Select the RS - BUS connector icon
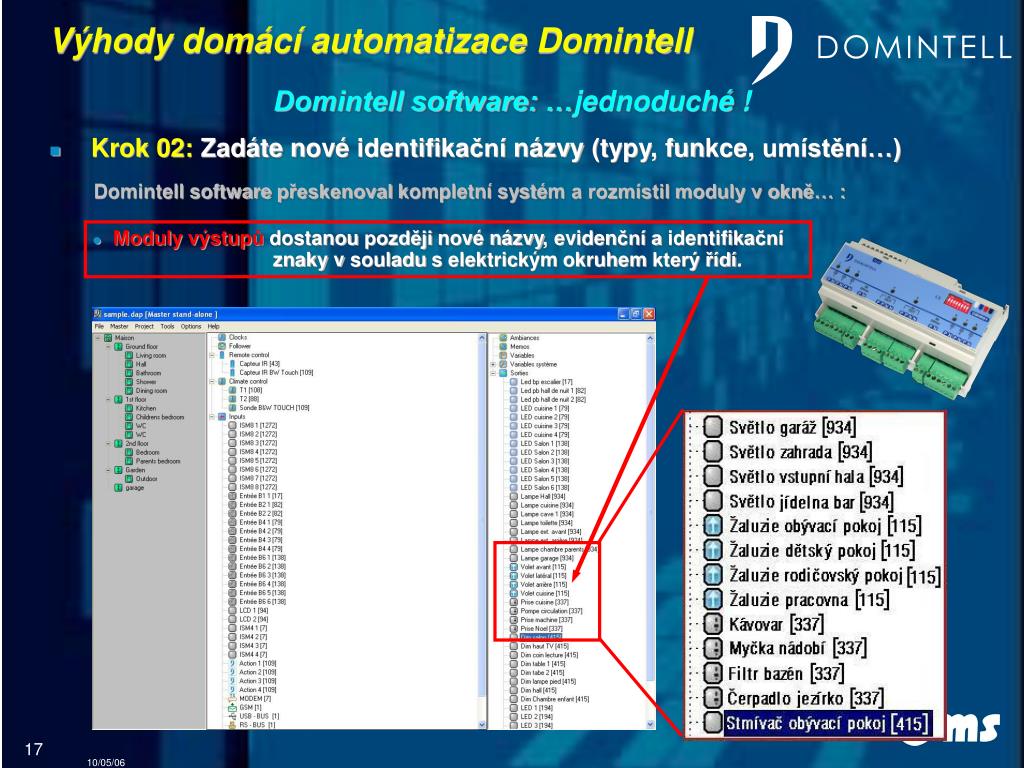1024x768 pixels. (232, 725)
